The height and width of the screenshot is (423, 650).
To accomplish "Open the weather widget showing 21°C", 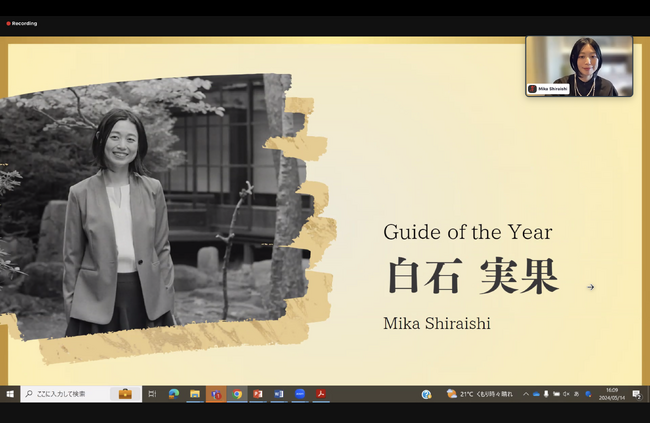I will click(x=480, y=394).
